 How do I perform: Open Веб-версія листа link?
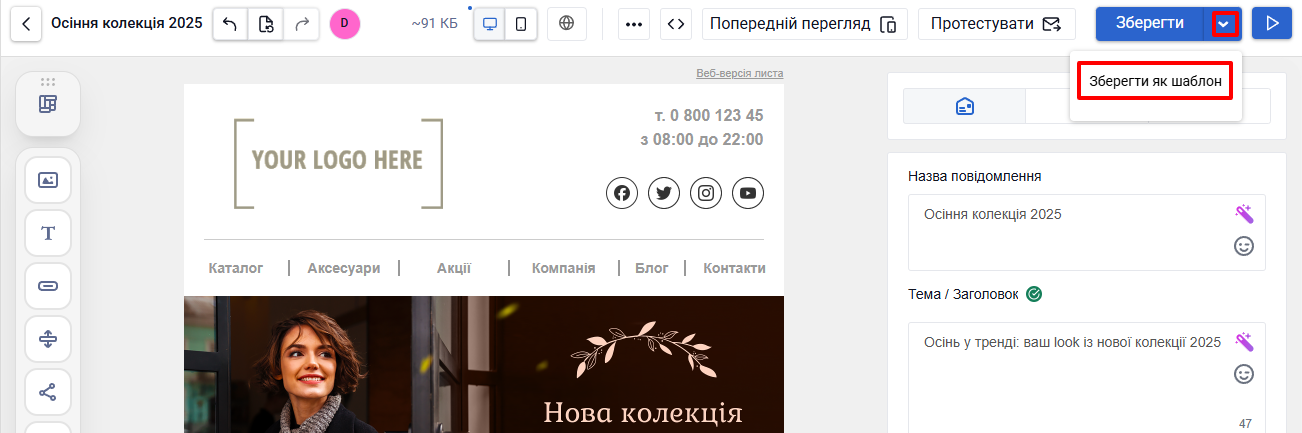[x=739, y=73]
